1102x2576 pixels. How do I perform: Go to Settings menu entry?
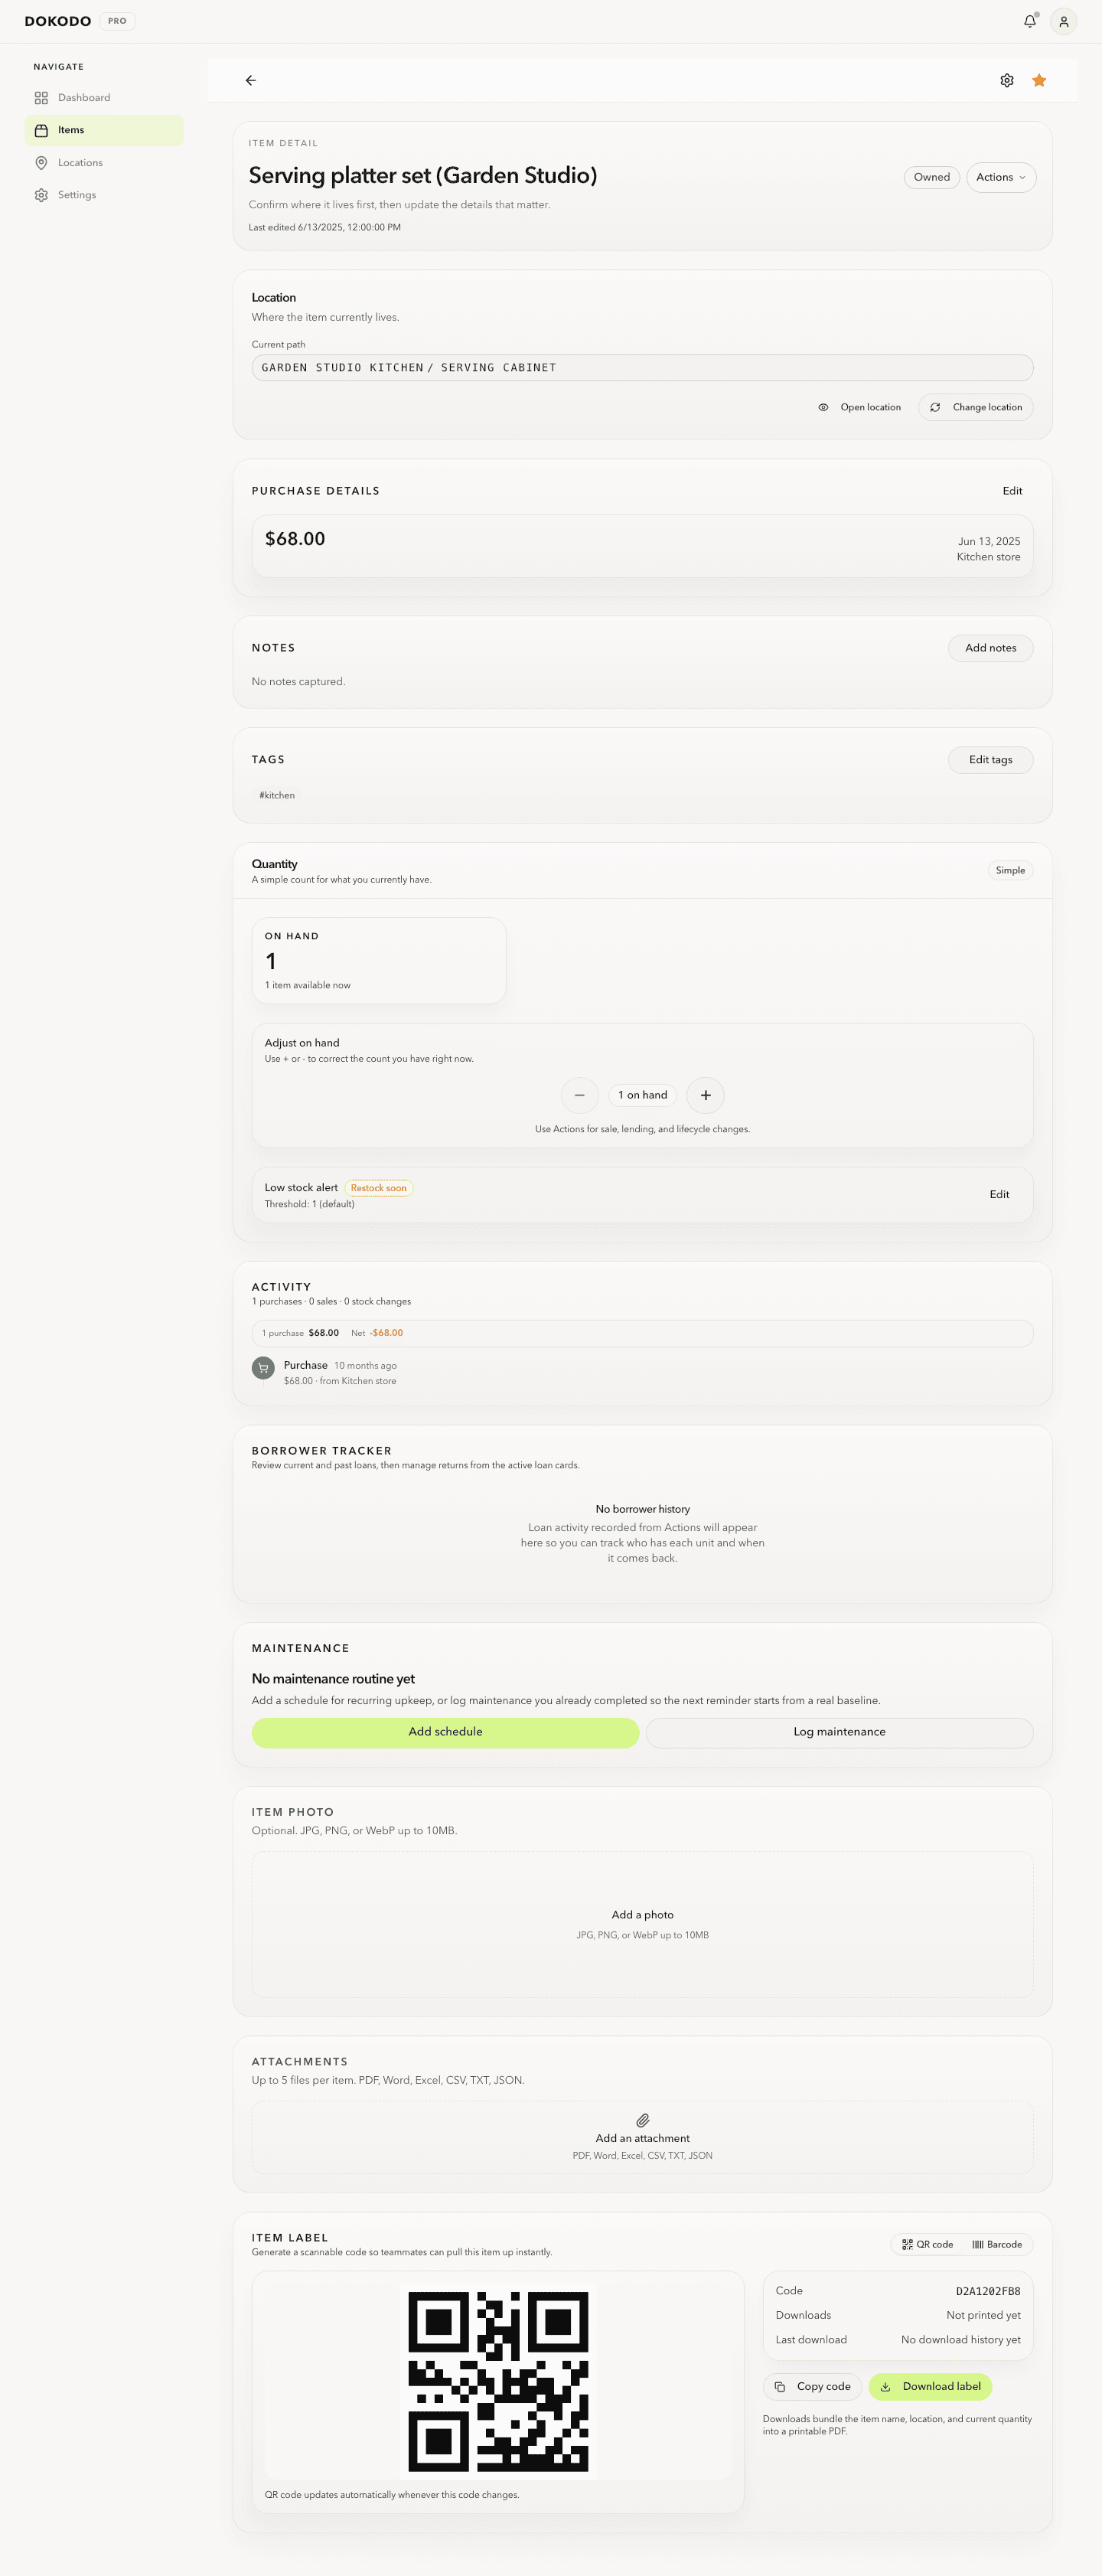104,195
